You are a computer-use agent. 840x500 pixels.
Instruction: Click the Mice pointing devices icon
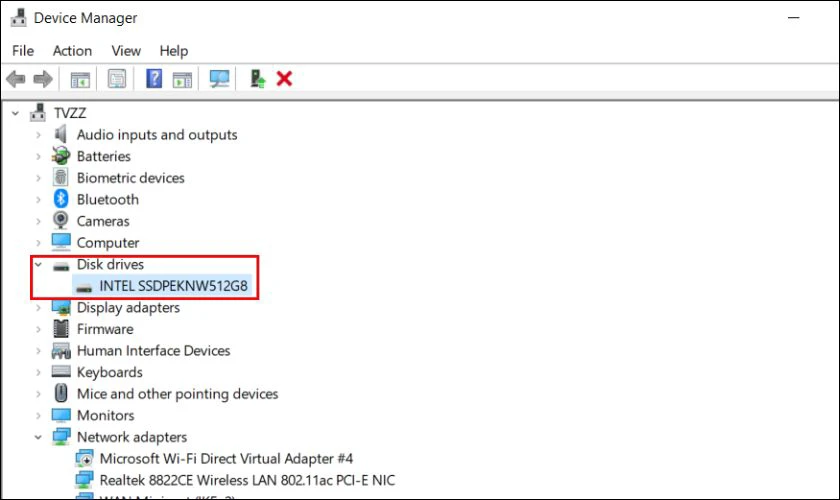[61, 393]
